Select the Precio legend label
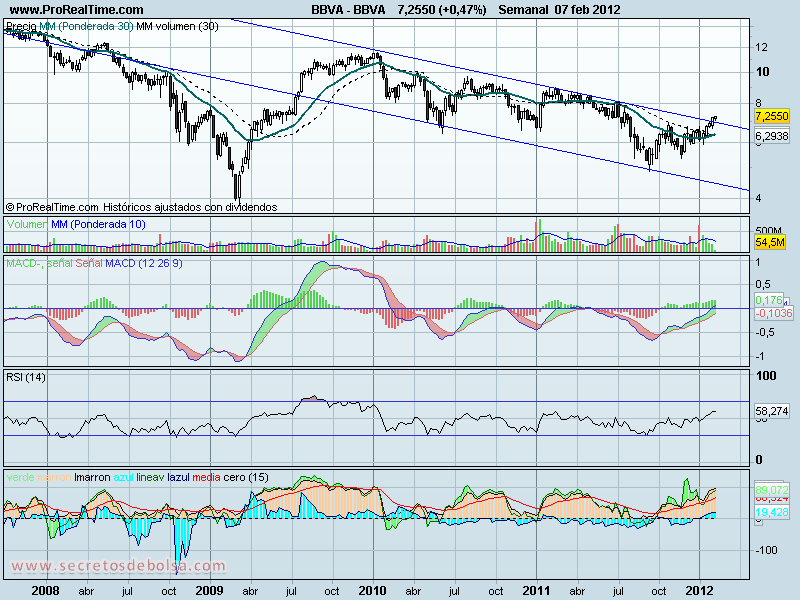 pyautogui.click(x=21, y=26)
